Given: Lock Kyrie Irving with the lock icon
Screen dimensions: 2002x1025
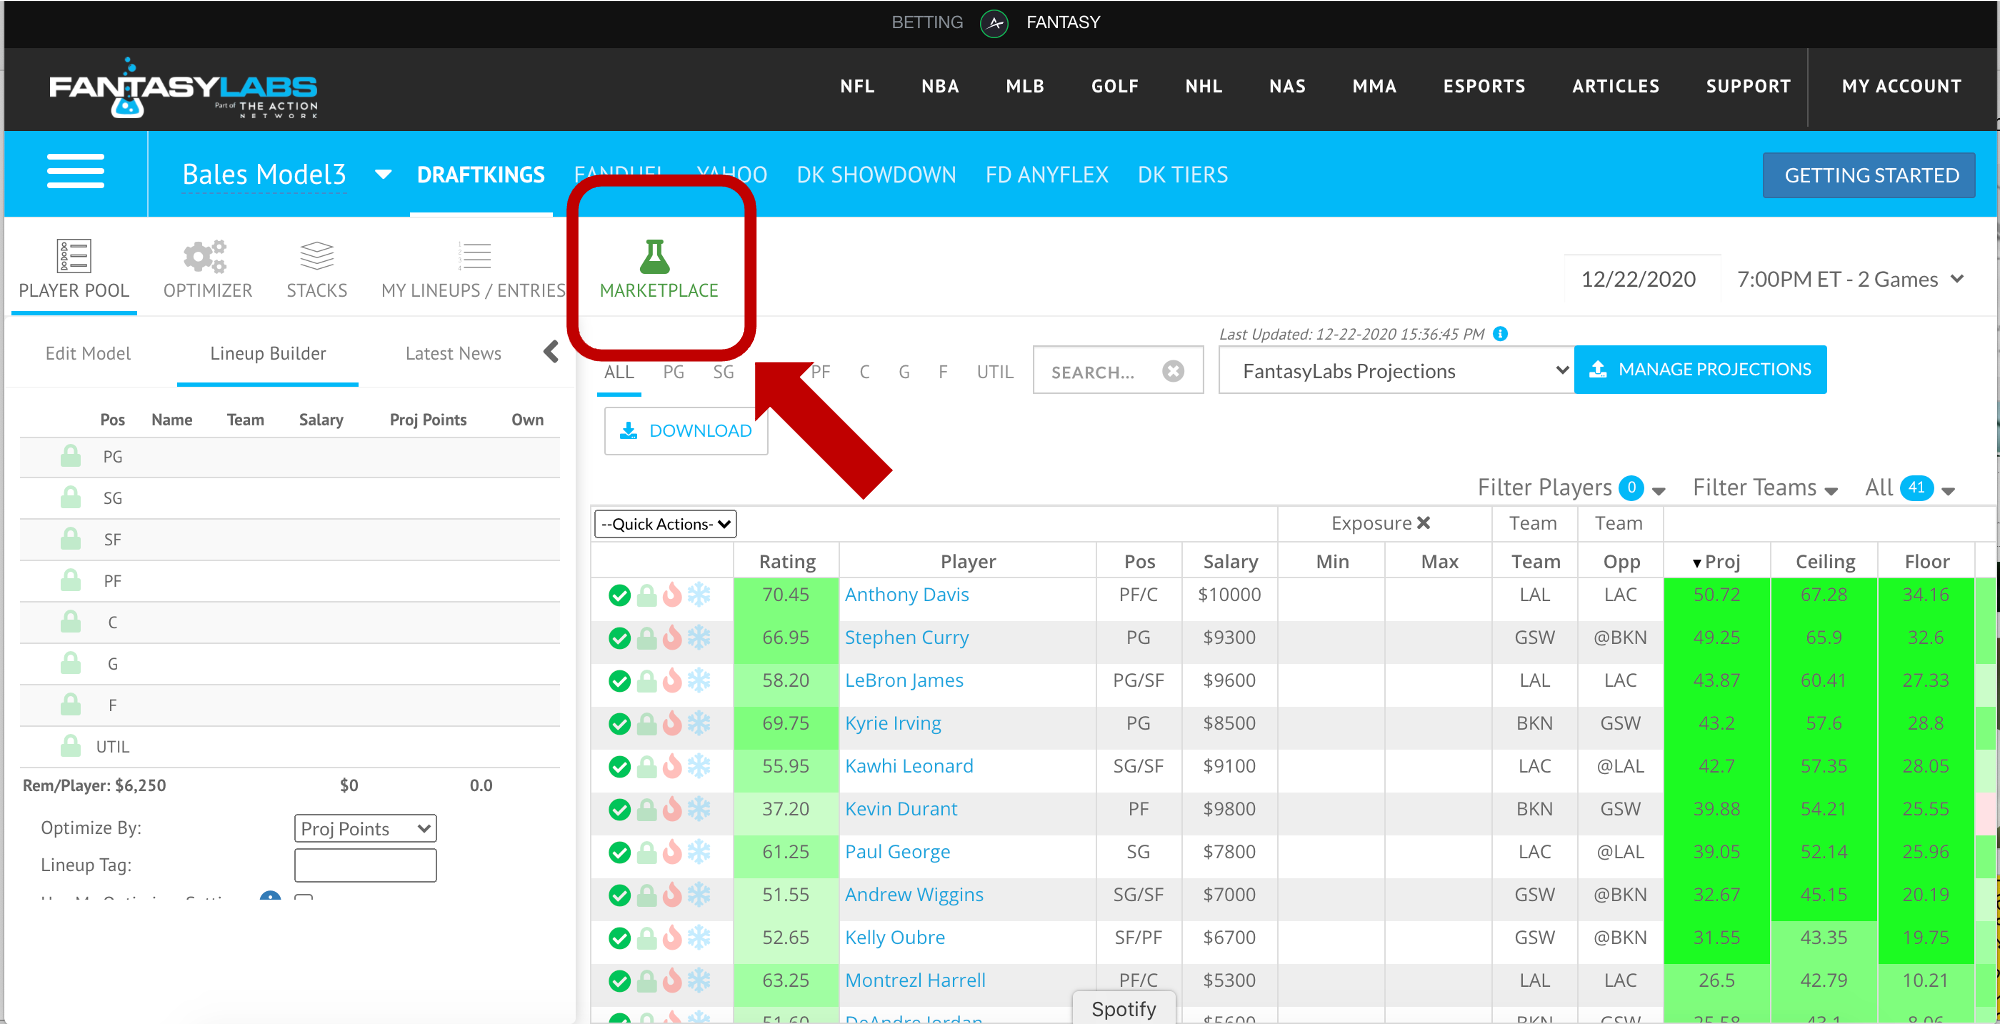Looking at the screenshot, I should 647,725.
